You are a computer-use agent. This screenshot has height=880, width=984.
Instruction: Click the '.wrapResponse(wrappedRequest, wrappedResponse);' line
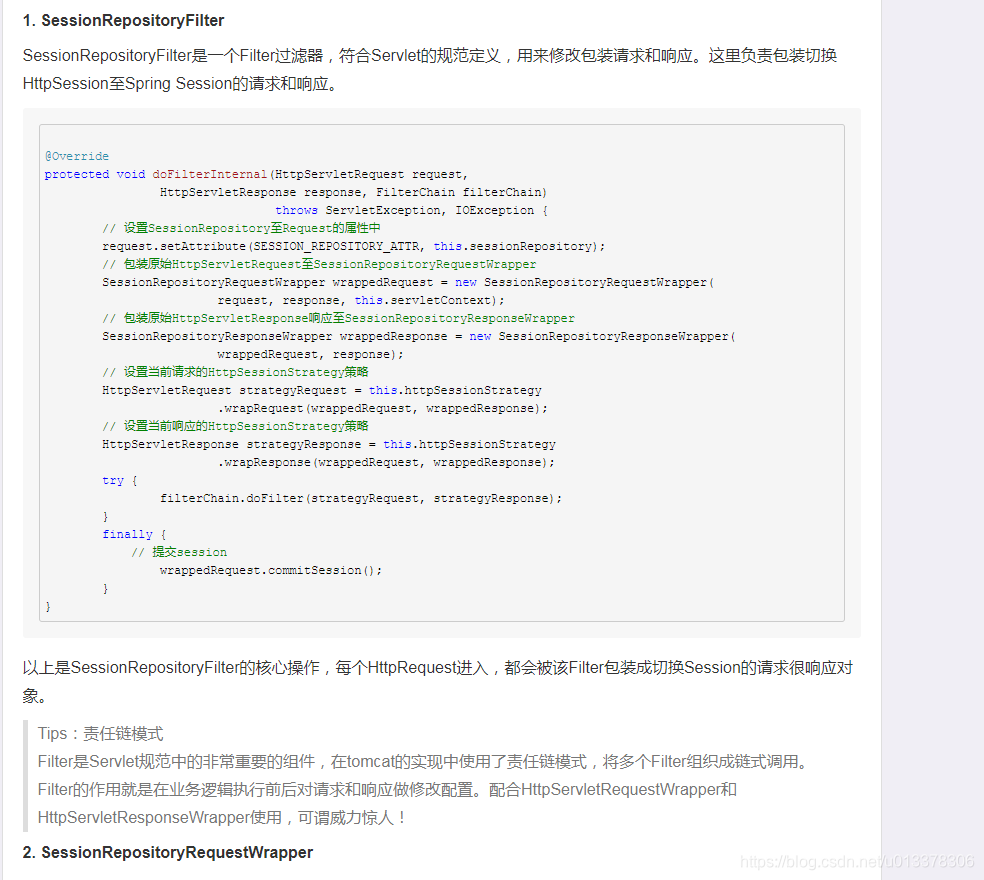point(386,462)
